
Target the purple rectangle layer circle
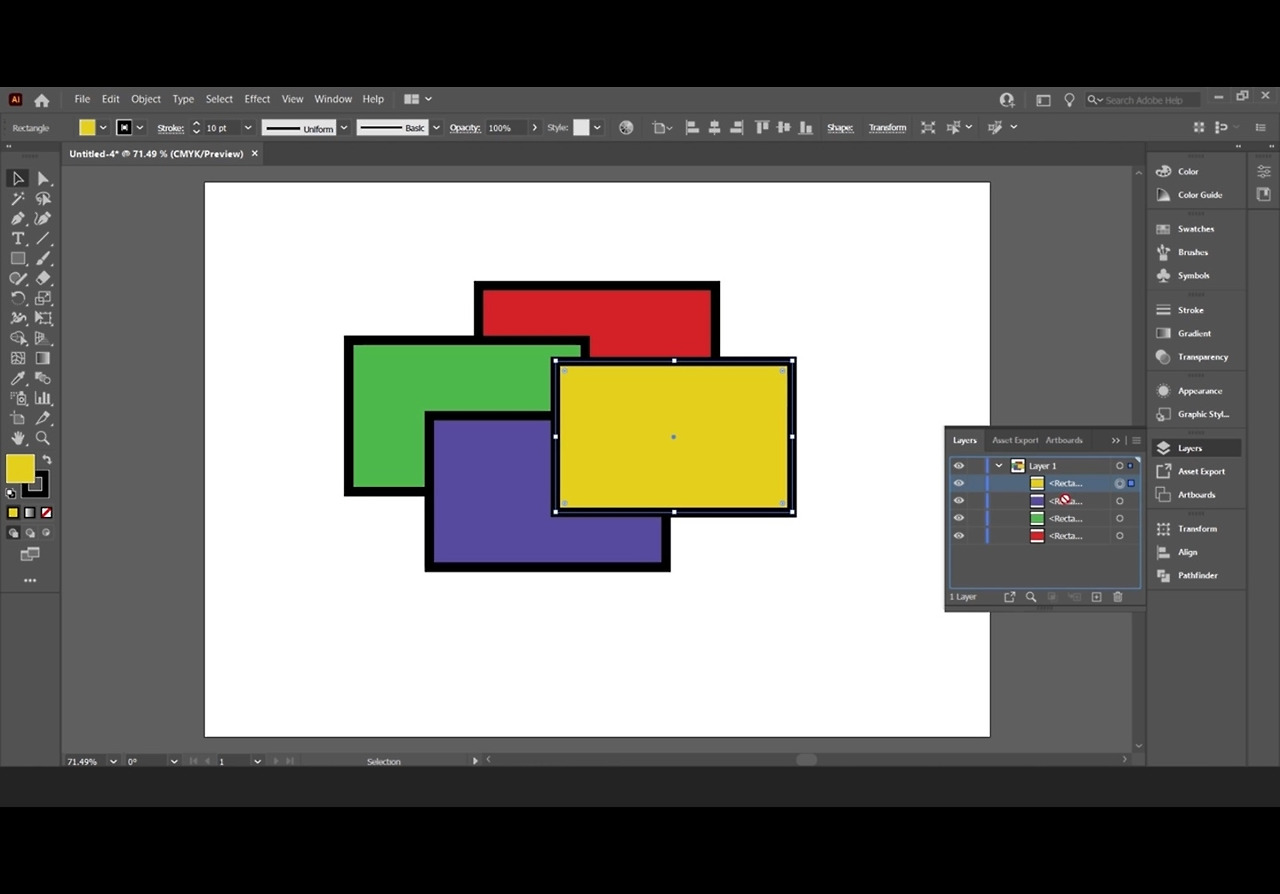[1119, 501]
